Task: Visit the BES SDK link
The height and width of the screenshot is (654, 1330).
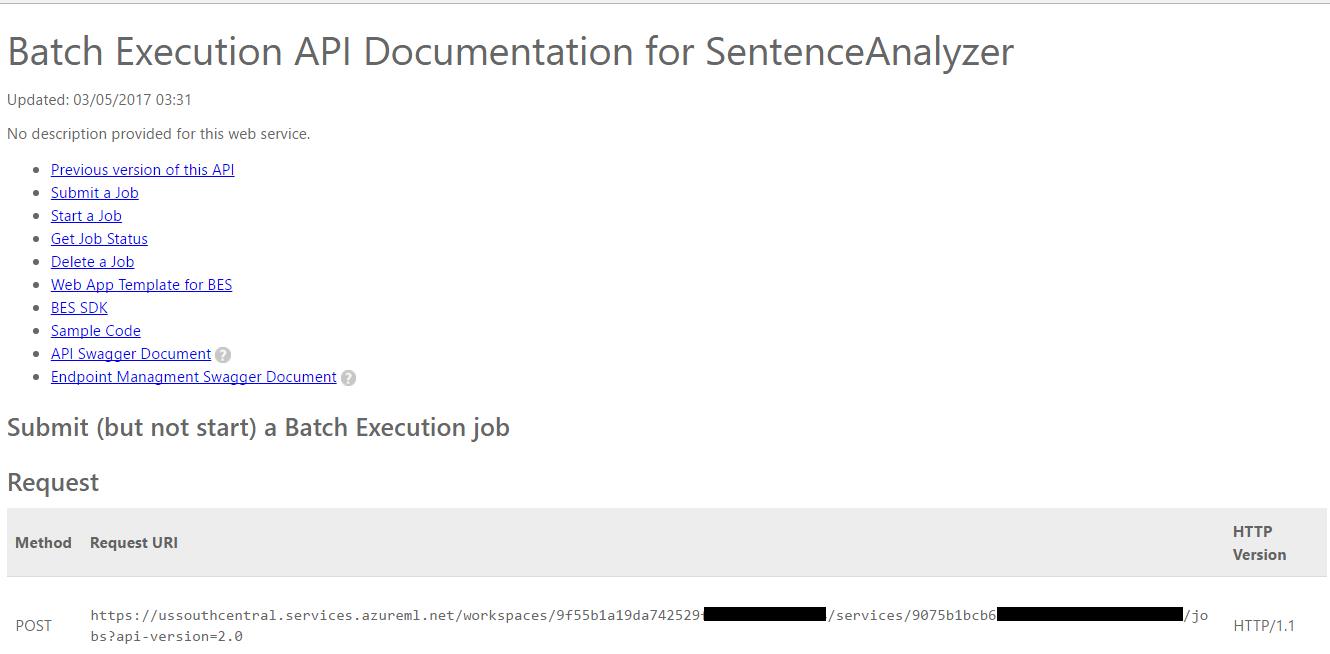Action: pyautogui.click(x=79, y=308)
